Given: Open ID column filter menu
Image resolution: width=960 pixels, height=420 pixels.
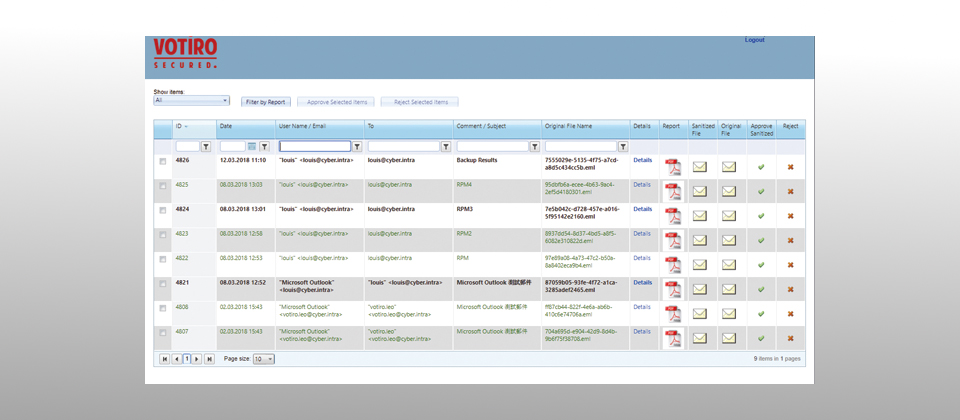Looking at the screenshot, I should click(206, 147).
